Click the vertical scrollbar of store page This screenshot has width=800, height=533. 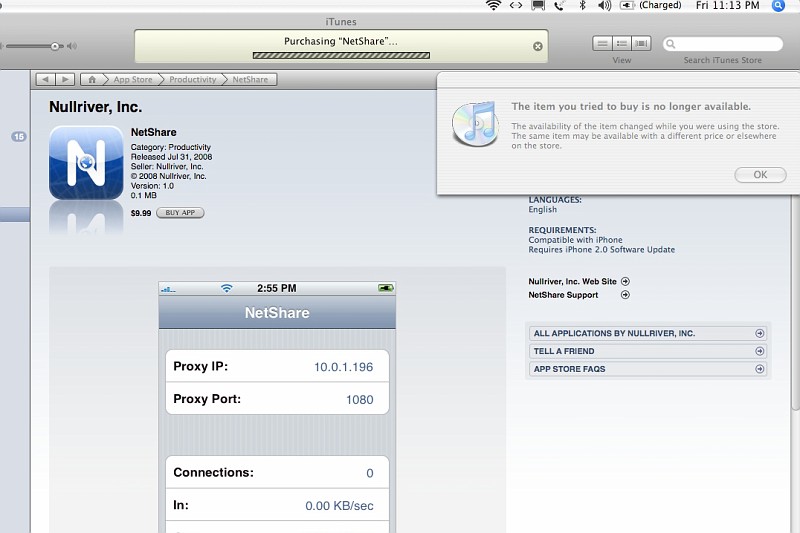point(795,301)
